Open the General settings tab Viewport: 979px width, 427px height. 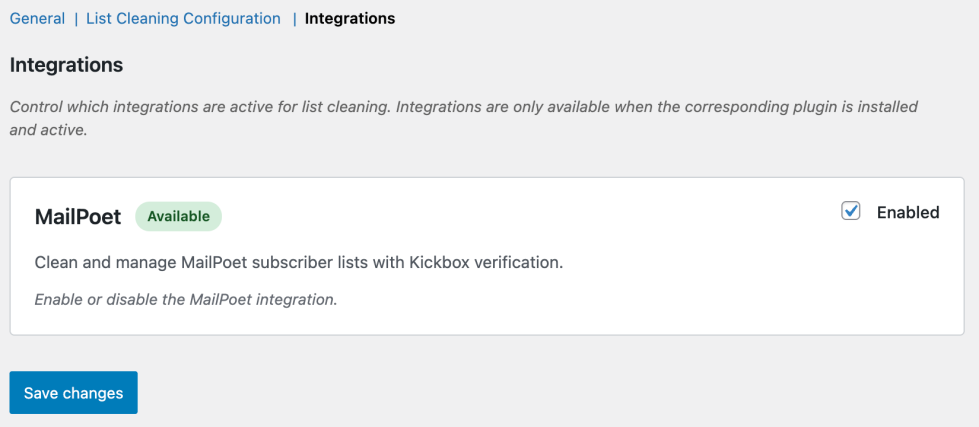pyautogui.click(x=37, y=18)
